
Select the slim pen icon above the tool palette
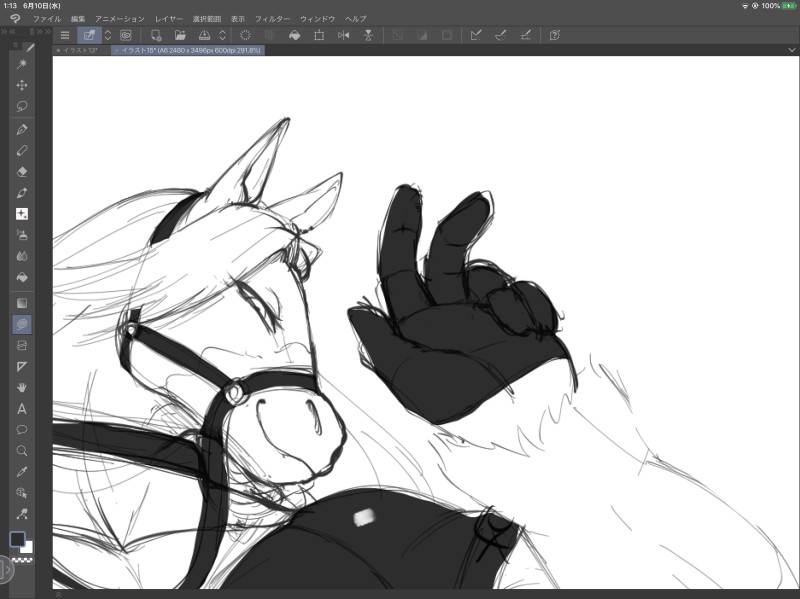[x=31, y=47]
